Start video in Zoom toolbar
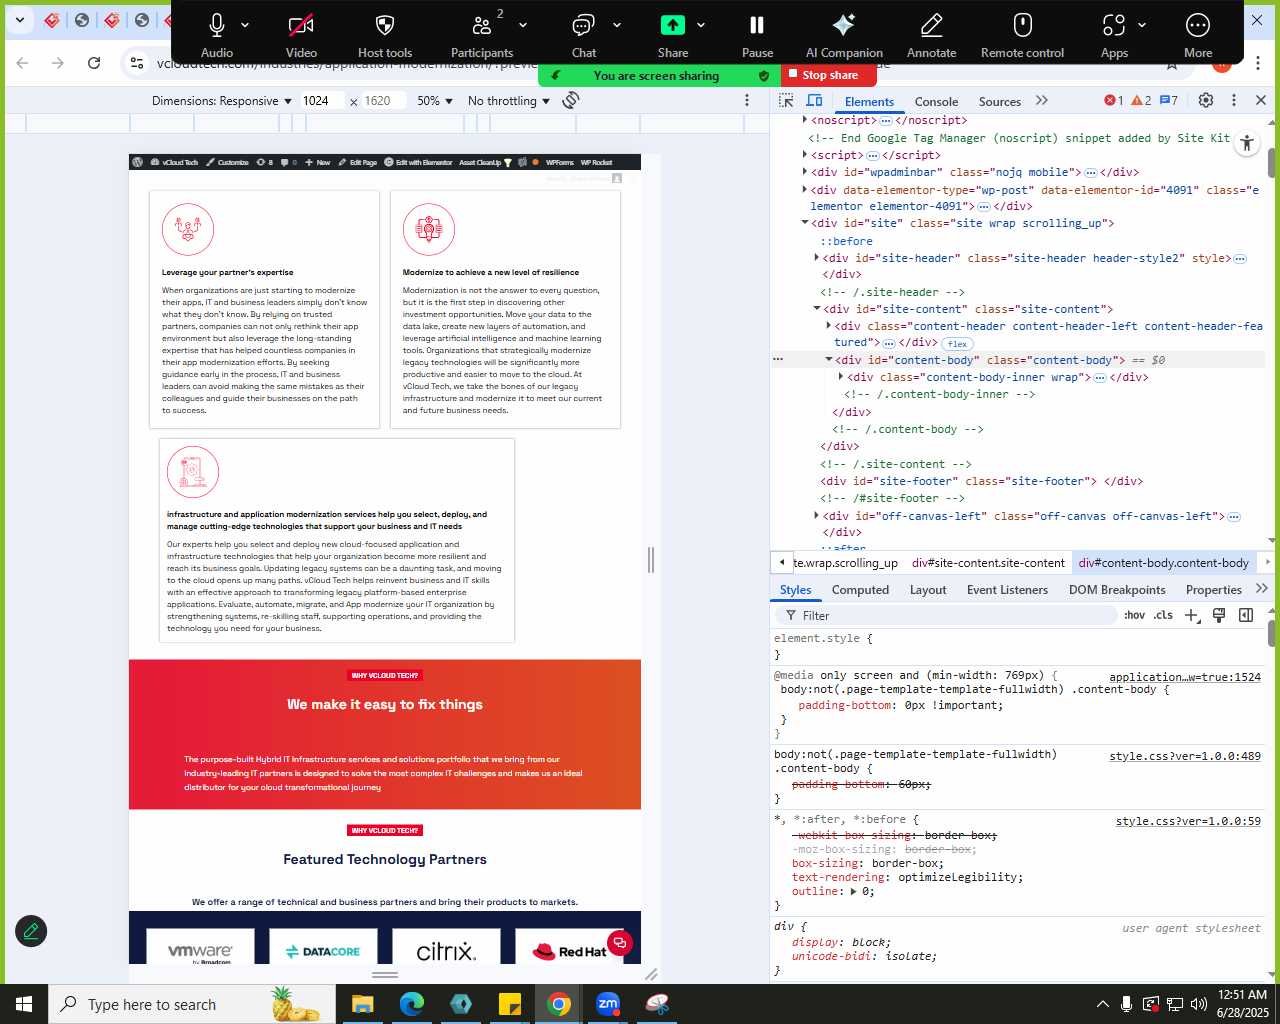This screenshot has width=1280, height=1024. pyautogui.click(x=301, y=34)
